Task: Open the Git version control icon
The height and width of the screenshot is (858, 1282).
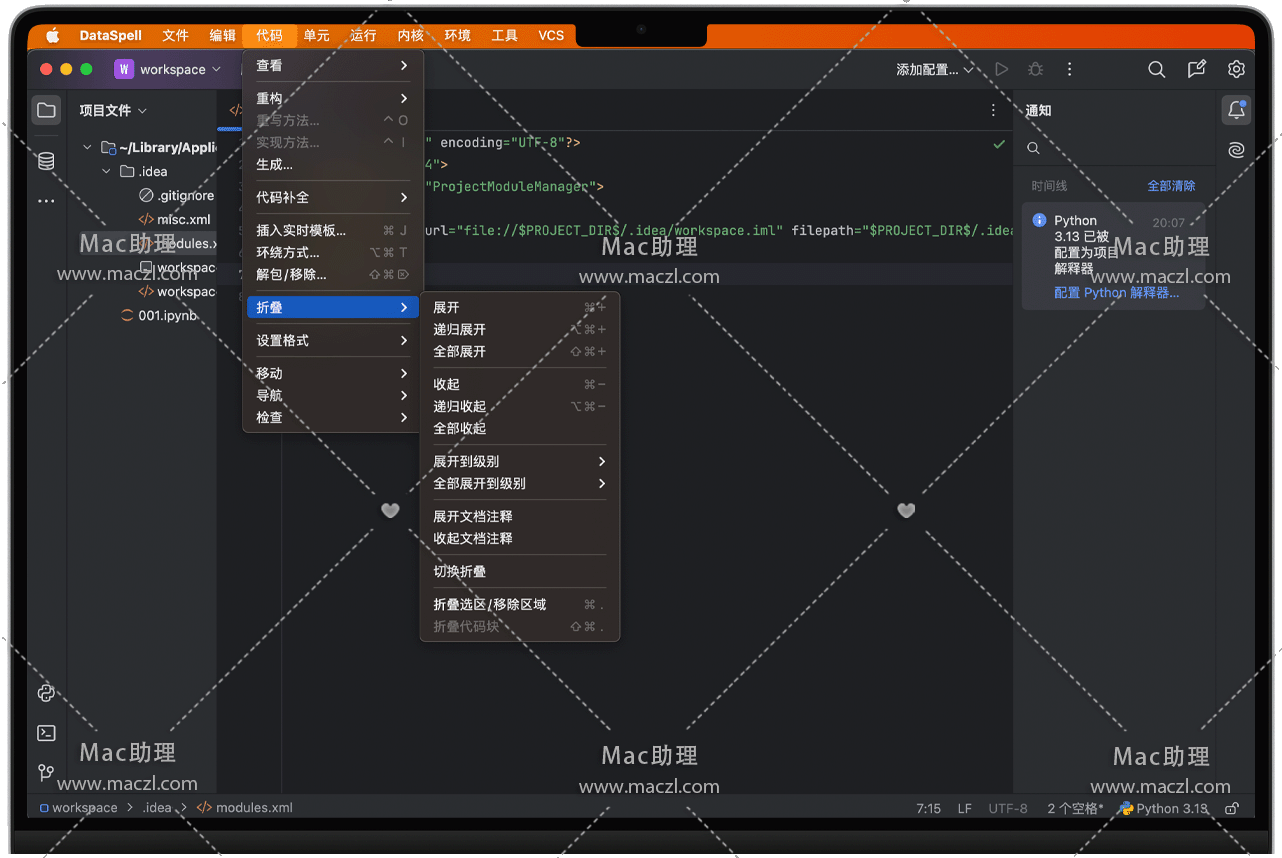Action: pyautogui.click(x=46, y=772)
